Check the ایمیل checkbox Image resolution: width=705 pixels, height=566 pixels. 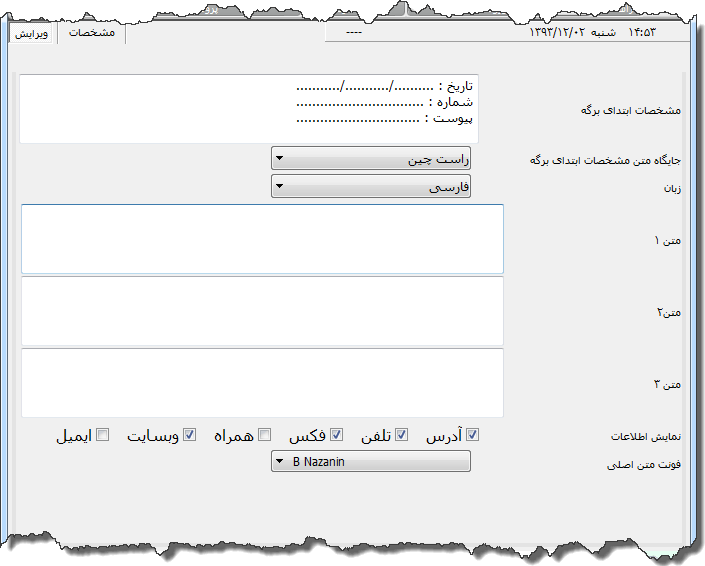click(x=102, y=435)
